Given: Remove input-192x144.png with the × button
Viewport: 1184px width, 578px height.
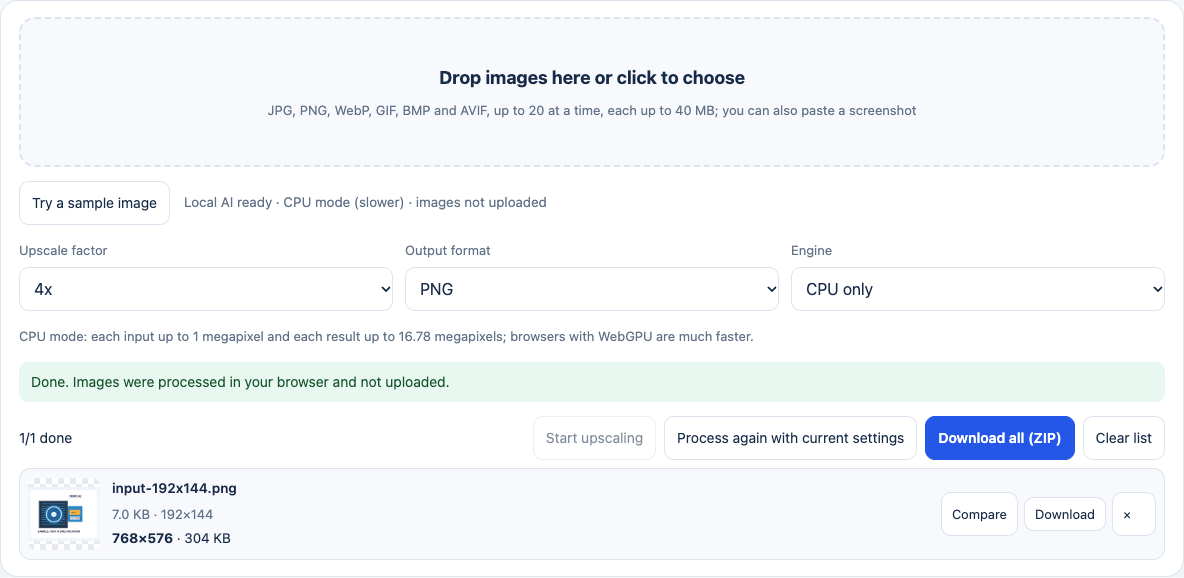Looking at the screenshot, I should 1133,515.
